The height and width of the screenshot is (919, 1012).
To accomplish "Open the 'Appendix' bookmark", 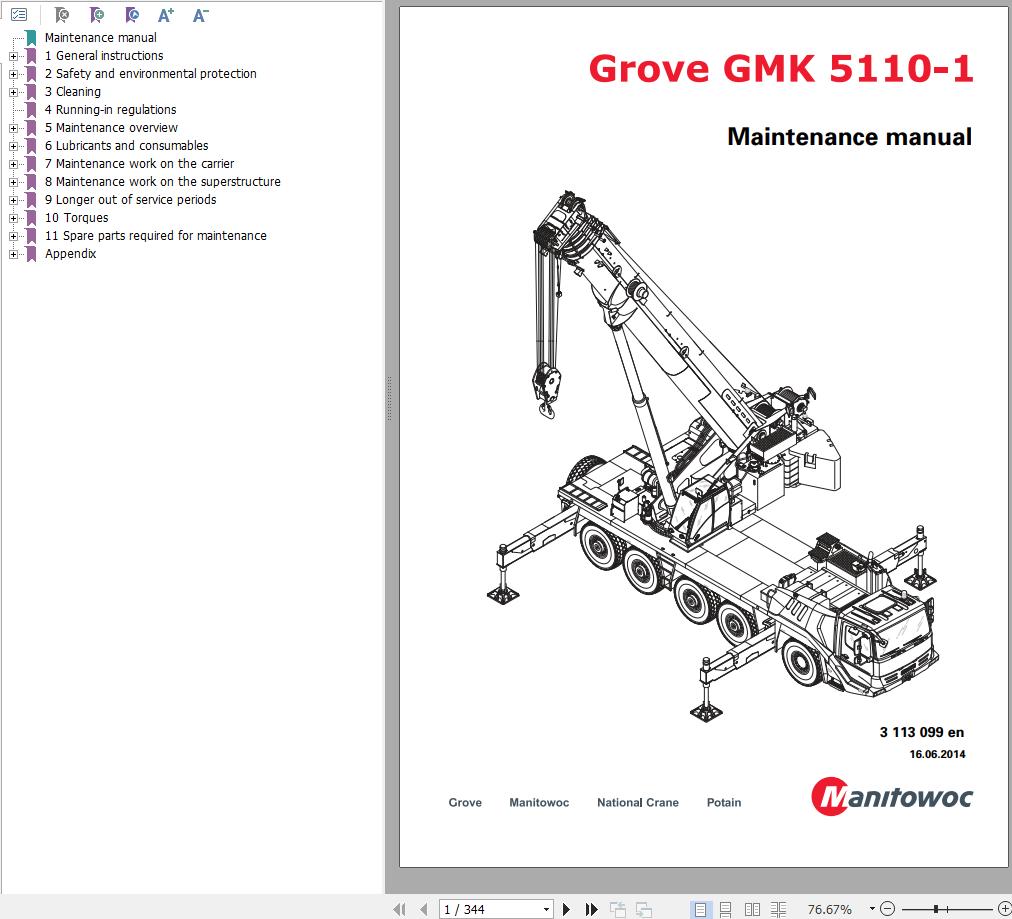I will (x=70, y=254).
